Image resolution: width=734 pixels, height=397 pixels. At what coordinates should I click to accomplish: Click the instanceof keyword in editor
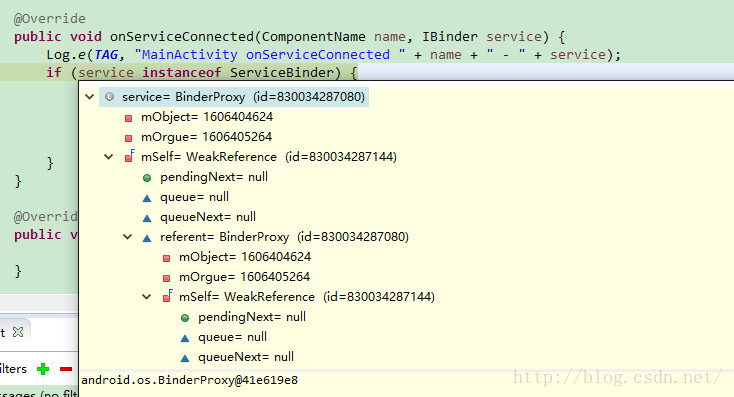pyautogui.click(x=182, y=73)
